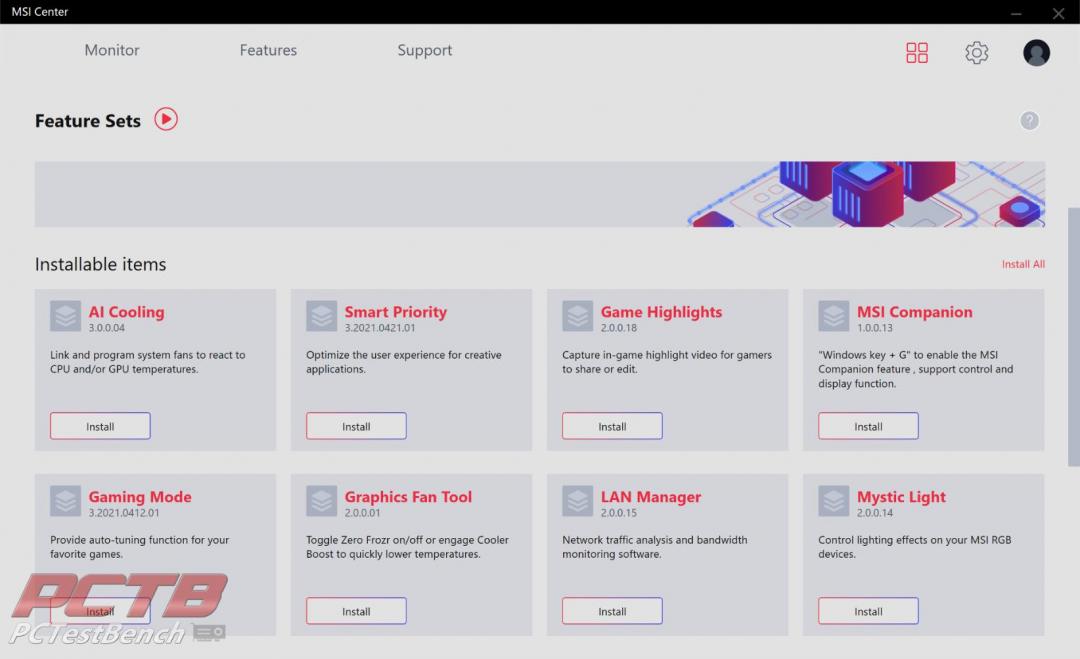This screenshot has width=1080, height=659.
Task: Switch to the Monitor tab
Action: [x=112, y=50]
